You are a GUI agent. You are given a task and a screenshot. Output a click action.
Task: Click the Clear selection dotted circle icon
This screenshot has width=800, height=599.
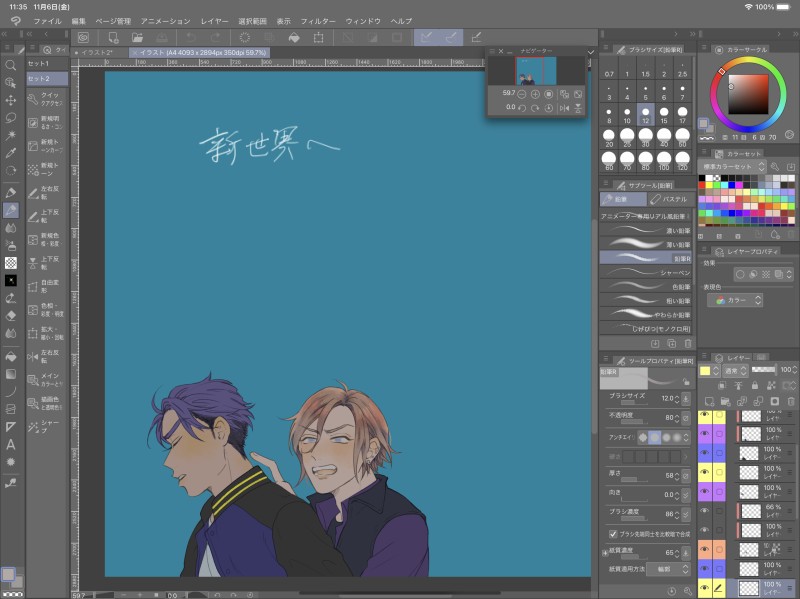[245, 37]
